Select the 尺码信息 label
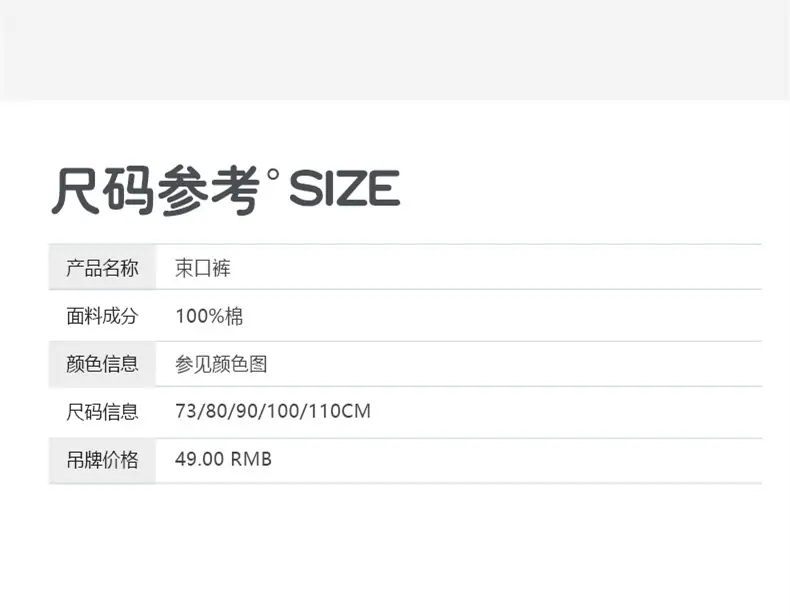This screenshot has width=790, height=616. [x=102, y=412]
